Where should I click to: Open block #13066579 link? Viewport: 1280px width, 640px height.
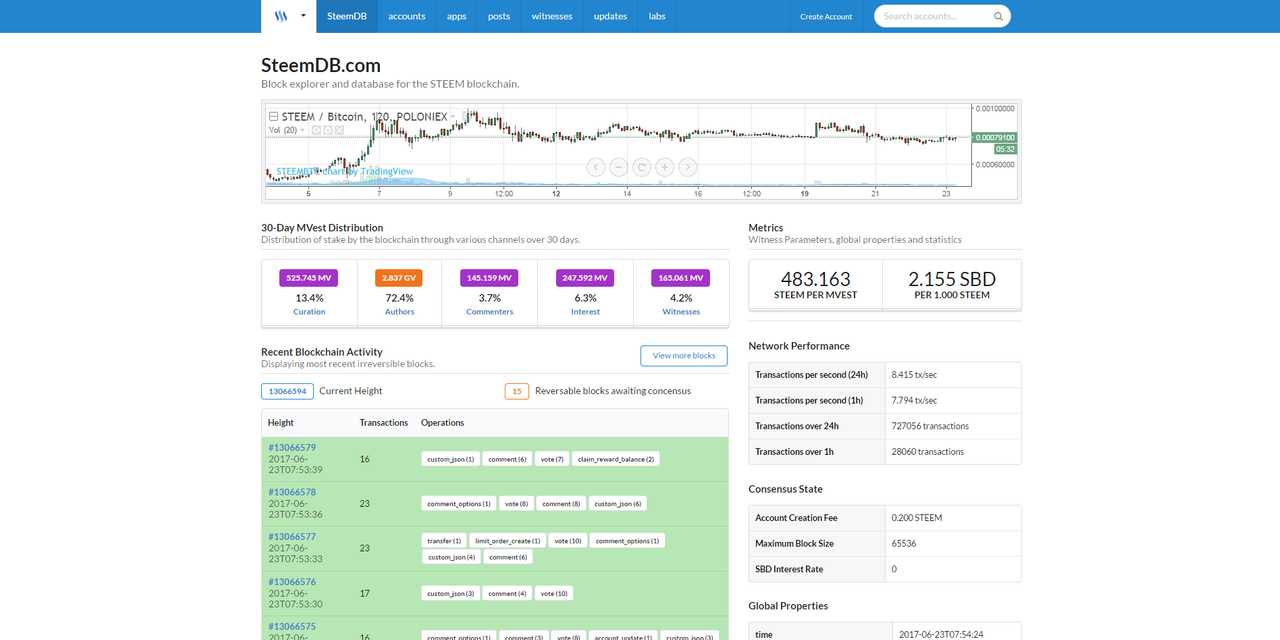pos(292,447)
